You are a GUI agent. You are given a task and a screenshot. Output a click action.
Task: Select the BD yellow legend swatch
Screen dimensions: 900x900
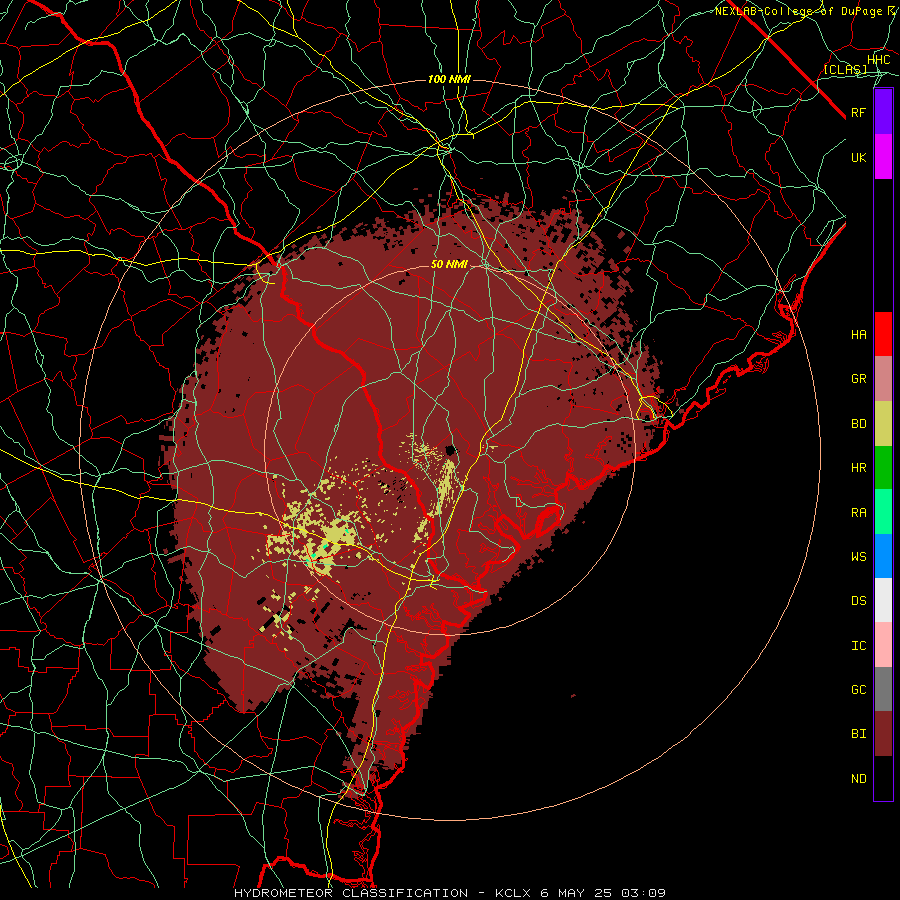pos(883,423)
